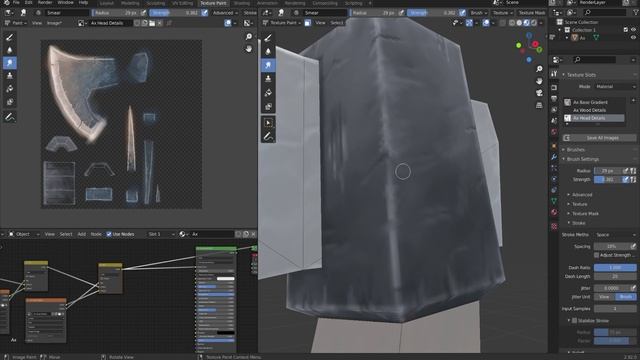The image size is (640, 360).
Task: Select the Draw brush tool in image editor
Action: (10, 37)
